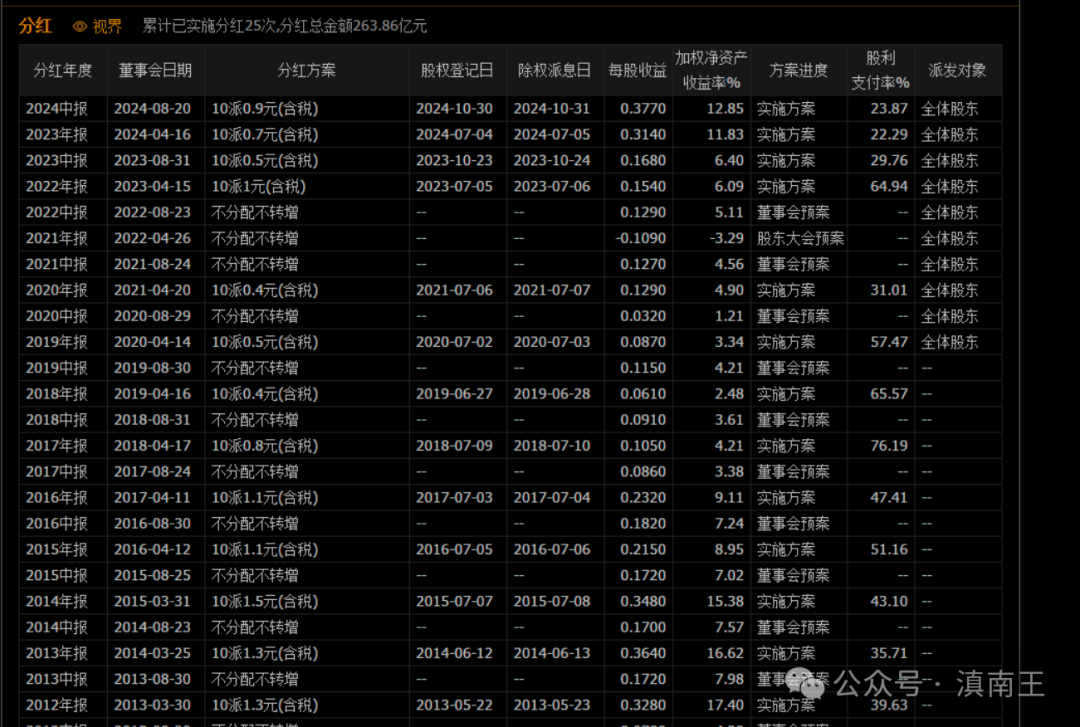Click the plan 10派0.7元(含税)

(264, 134)
